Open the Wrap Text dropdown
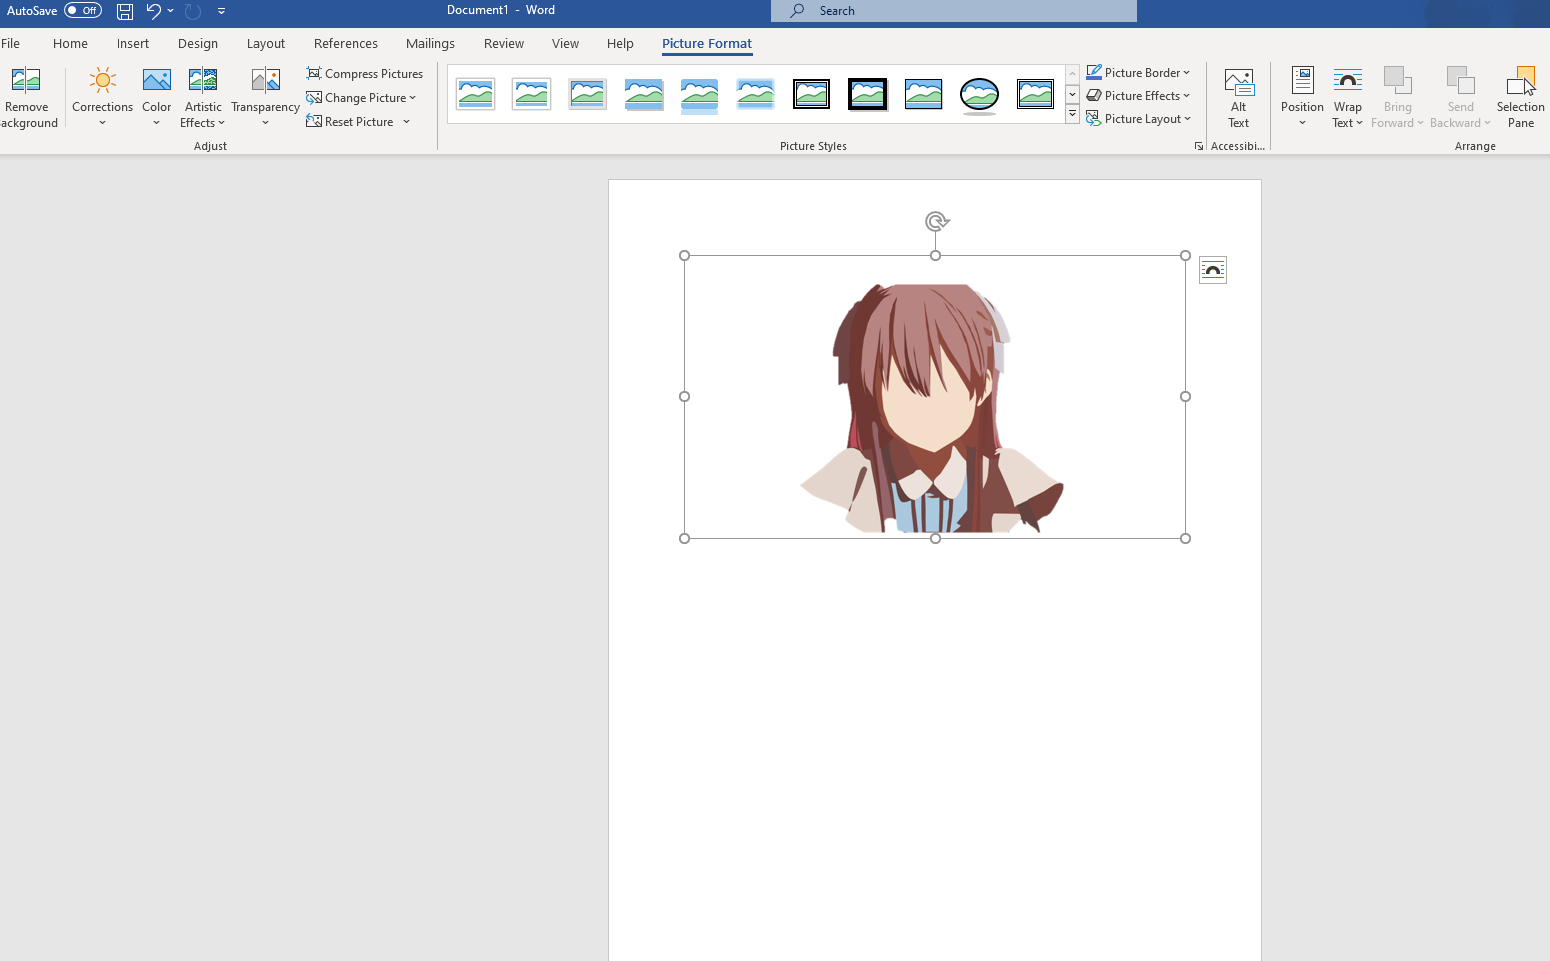The width and height of the screenshot is (1550, 961). [x=1347, y=96]
